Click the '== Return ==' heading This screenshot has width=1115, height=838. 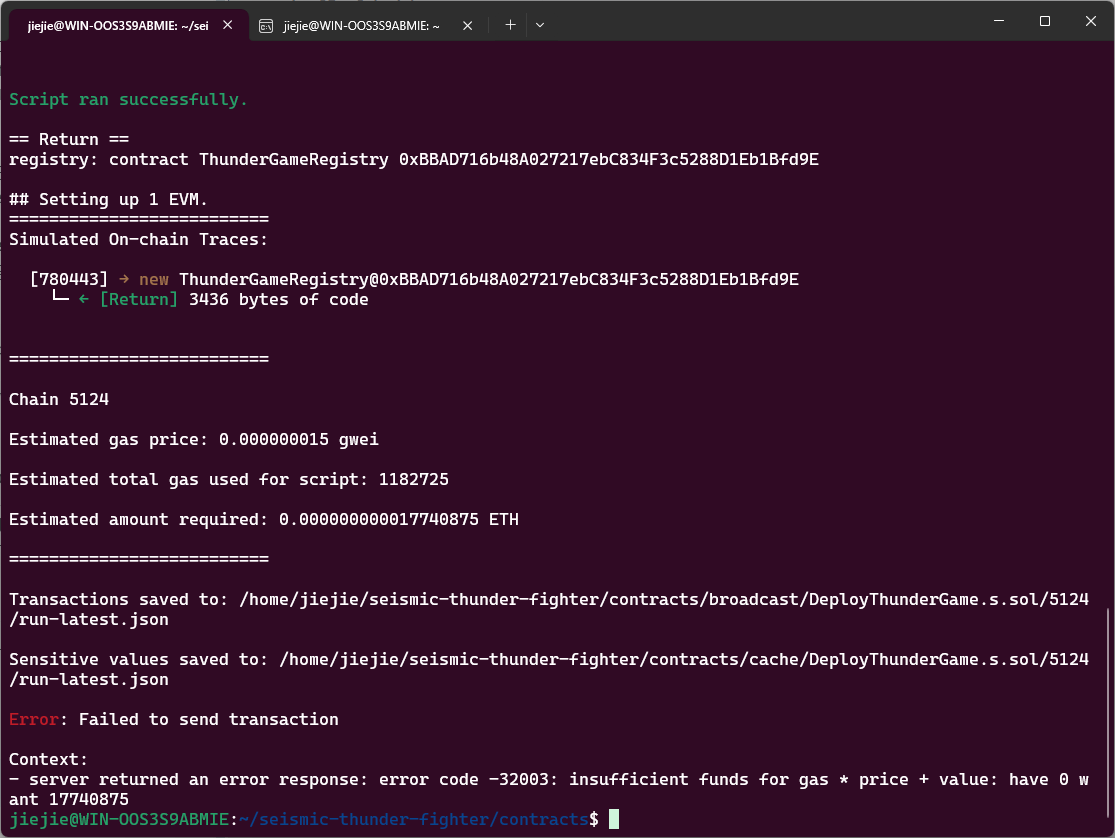coord(69,139)
